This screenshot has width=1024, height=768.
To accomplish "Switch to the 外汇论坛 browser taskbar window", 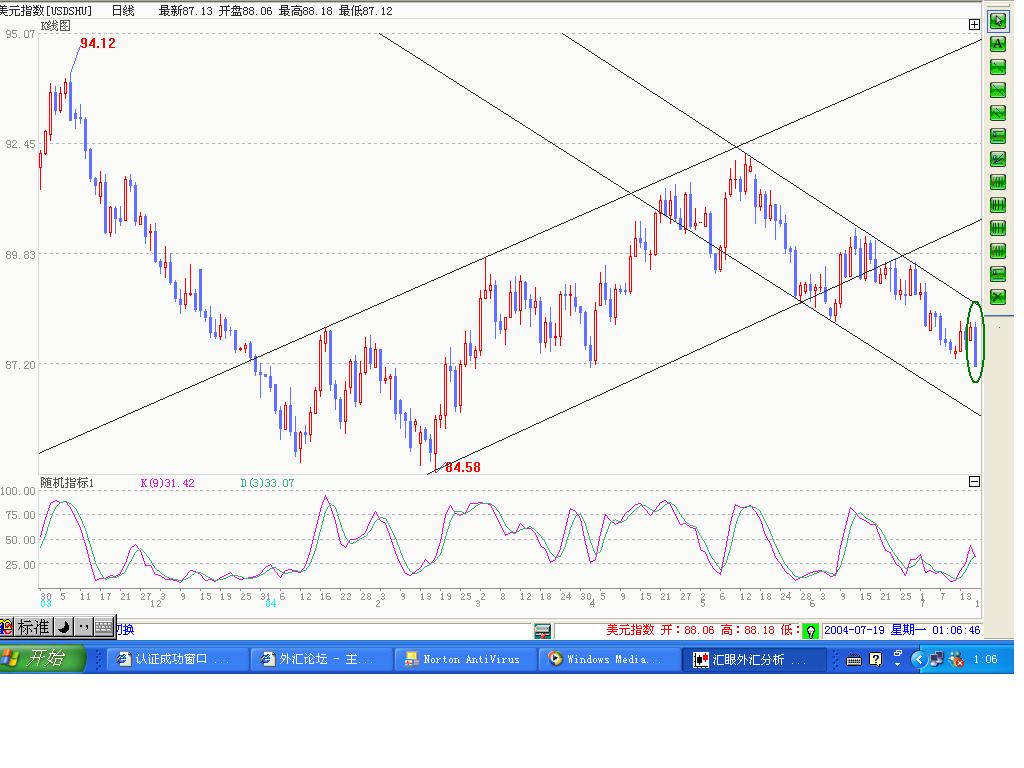I will (x=321, y=660).
